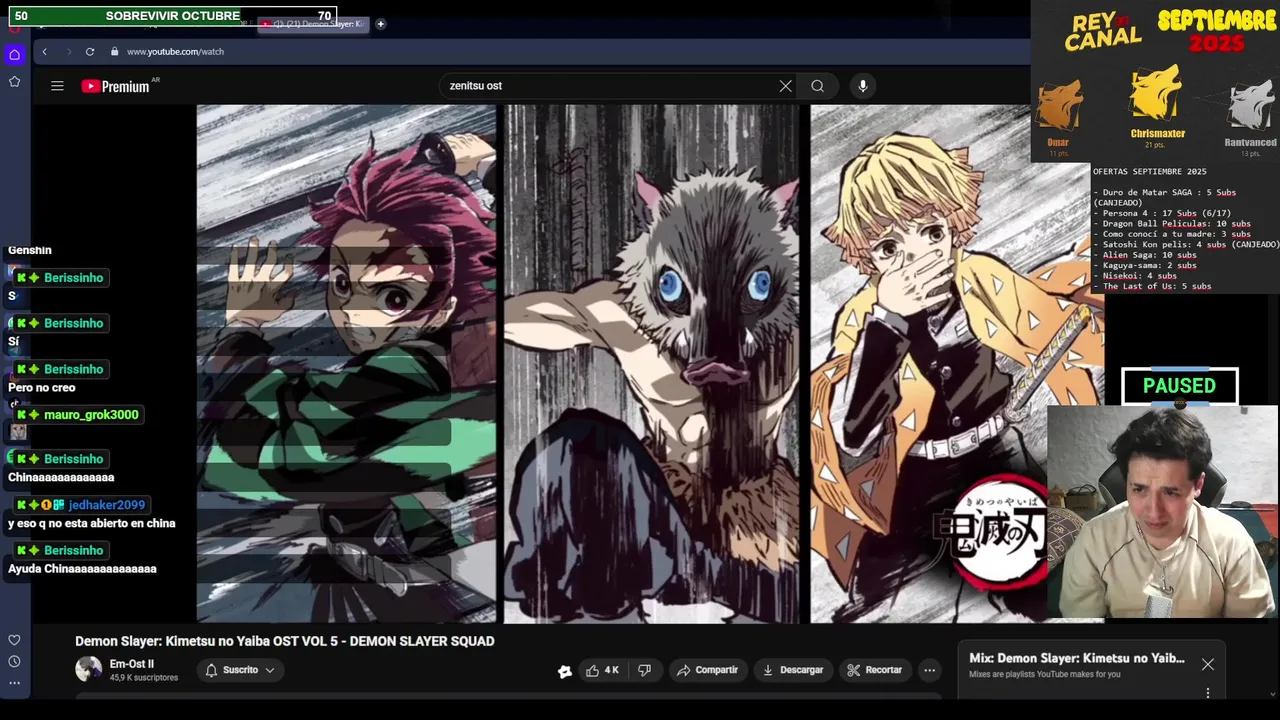Image resolution: width=1280 pixels, height=720 pixels.
Task: Start voice search with microphone icon
Action: [x=863, y=86]
